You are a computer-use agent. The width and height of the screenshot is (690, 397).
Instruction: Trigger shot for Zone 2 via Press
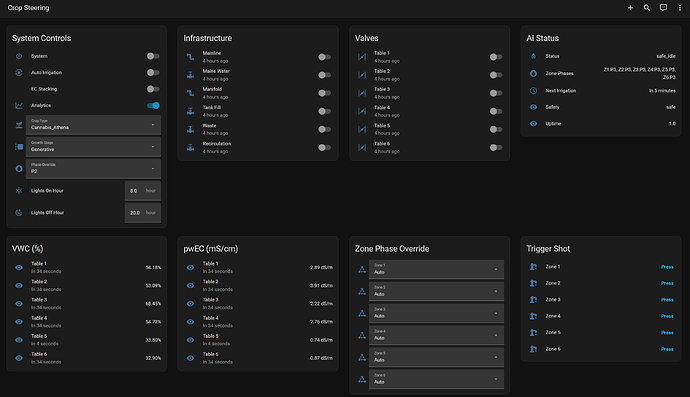click(667, 283)
